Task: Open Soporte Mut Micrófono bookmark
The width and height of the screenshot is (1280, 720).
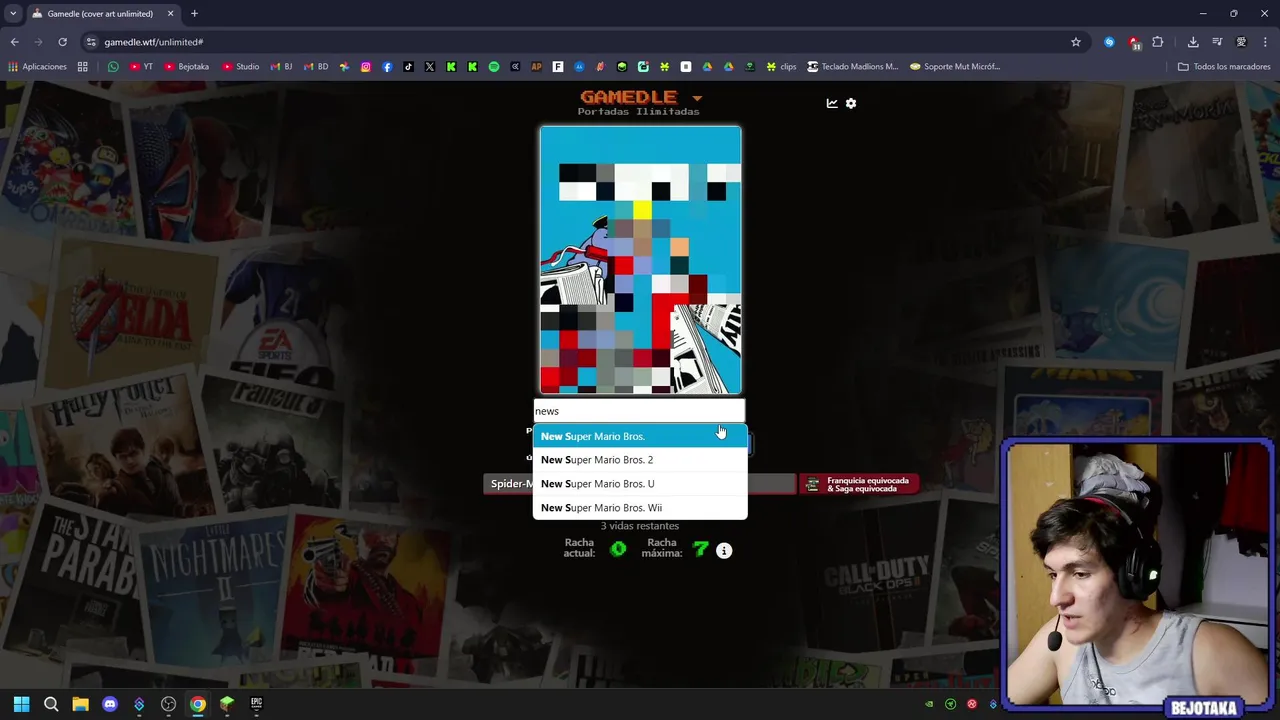Action: (x=955, y=67)
